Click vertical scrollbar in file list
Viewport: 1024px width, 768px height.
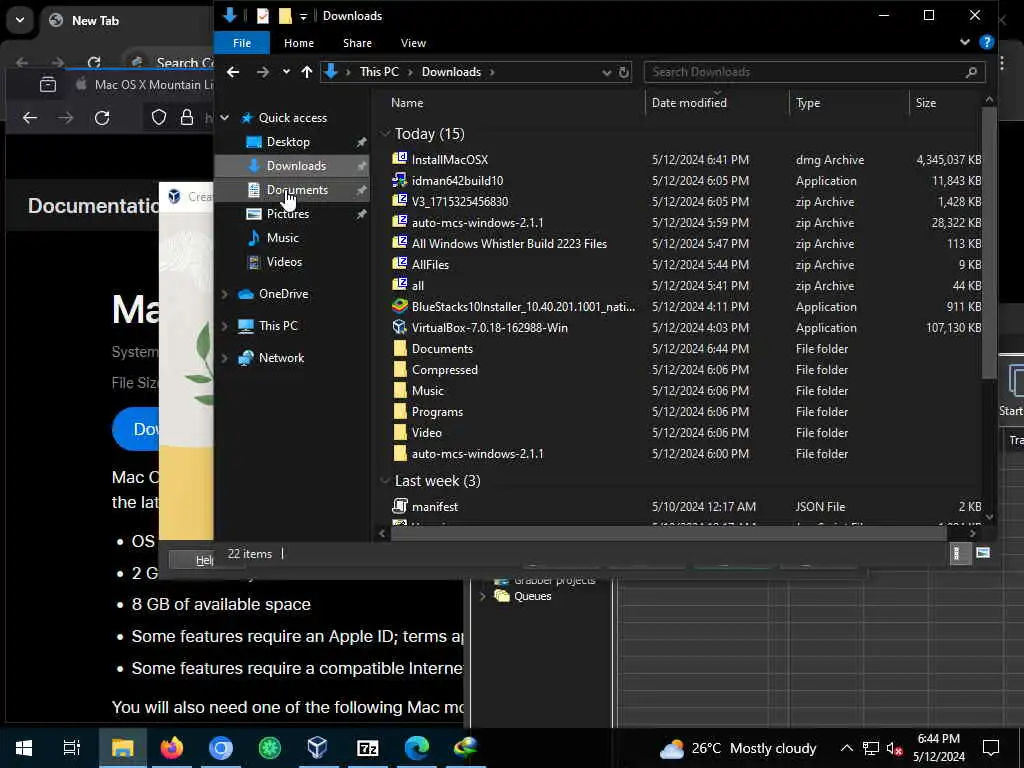click(989, 242)
